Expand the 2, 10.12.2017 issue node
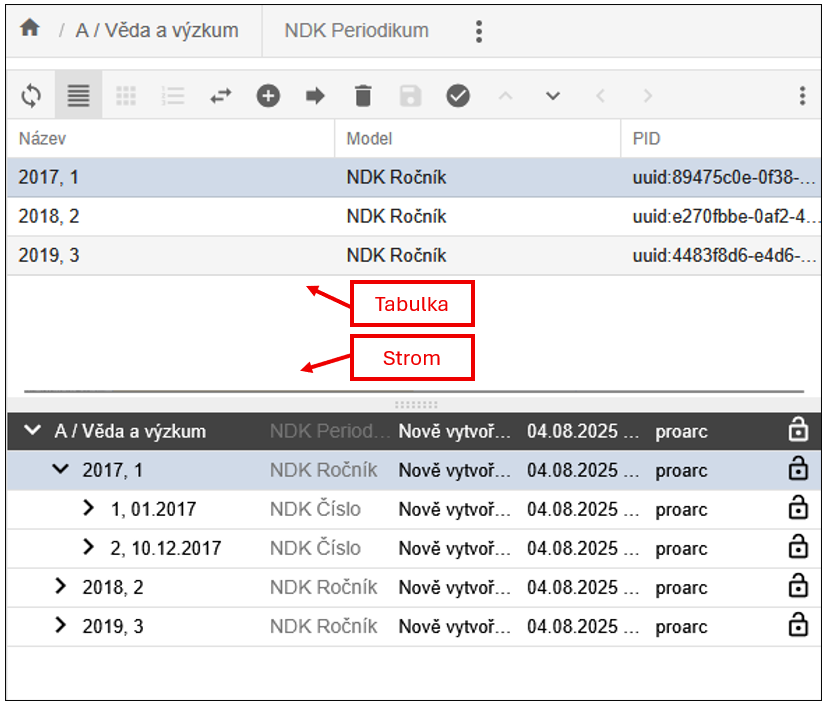The width and height of the screenshot is (828, 705). pos(89,548)
